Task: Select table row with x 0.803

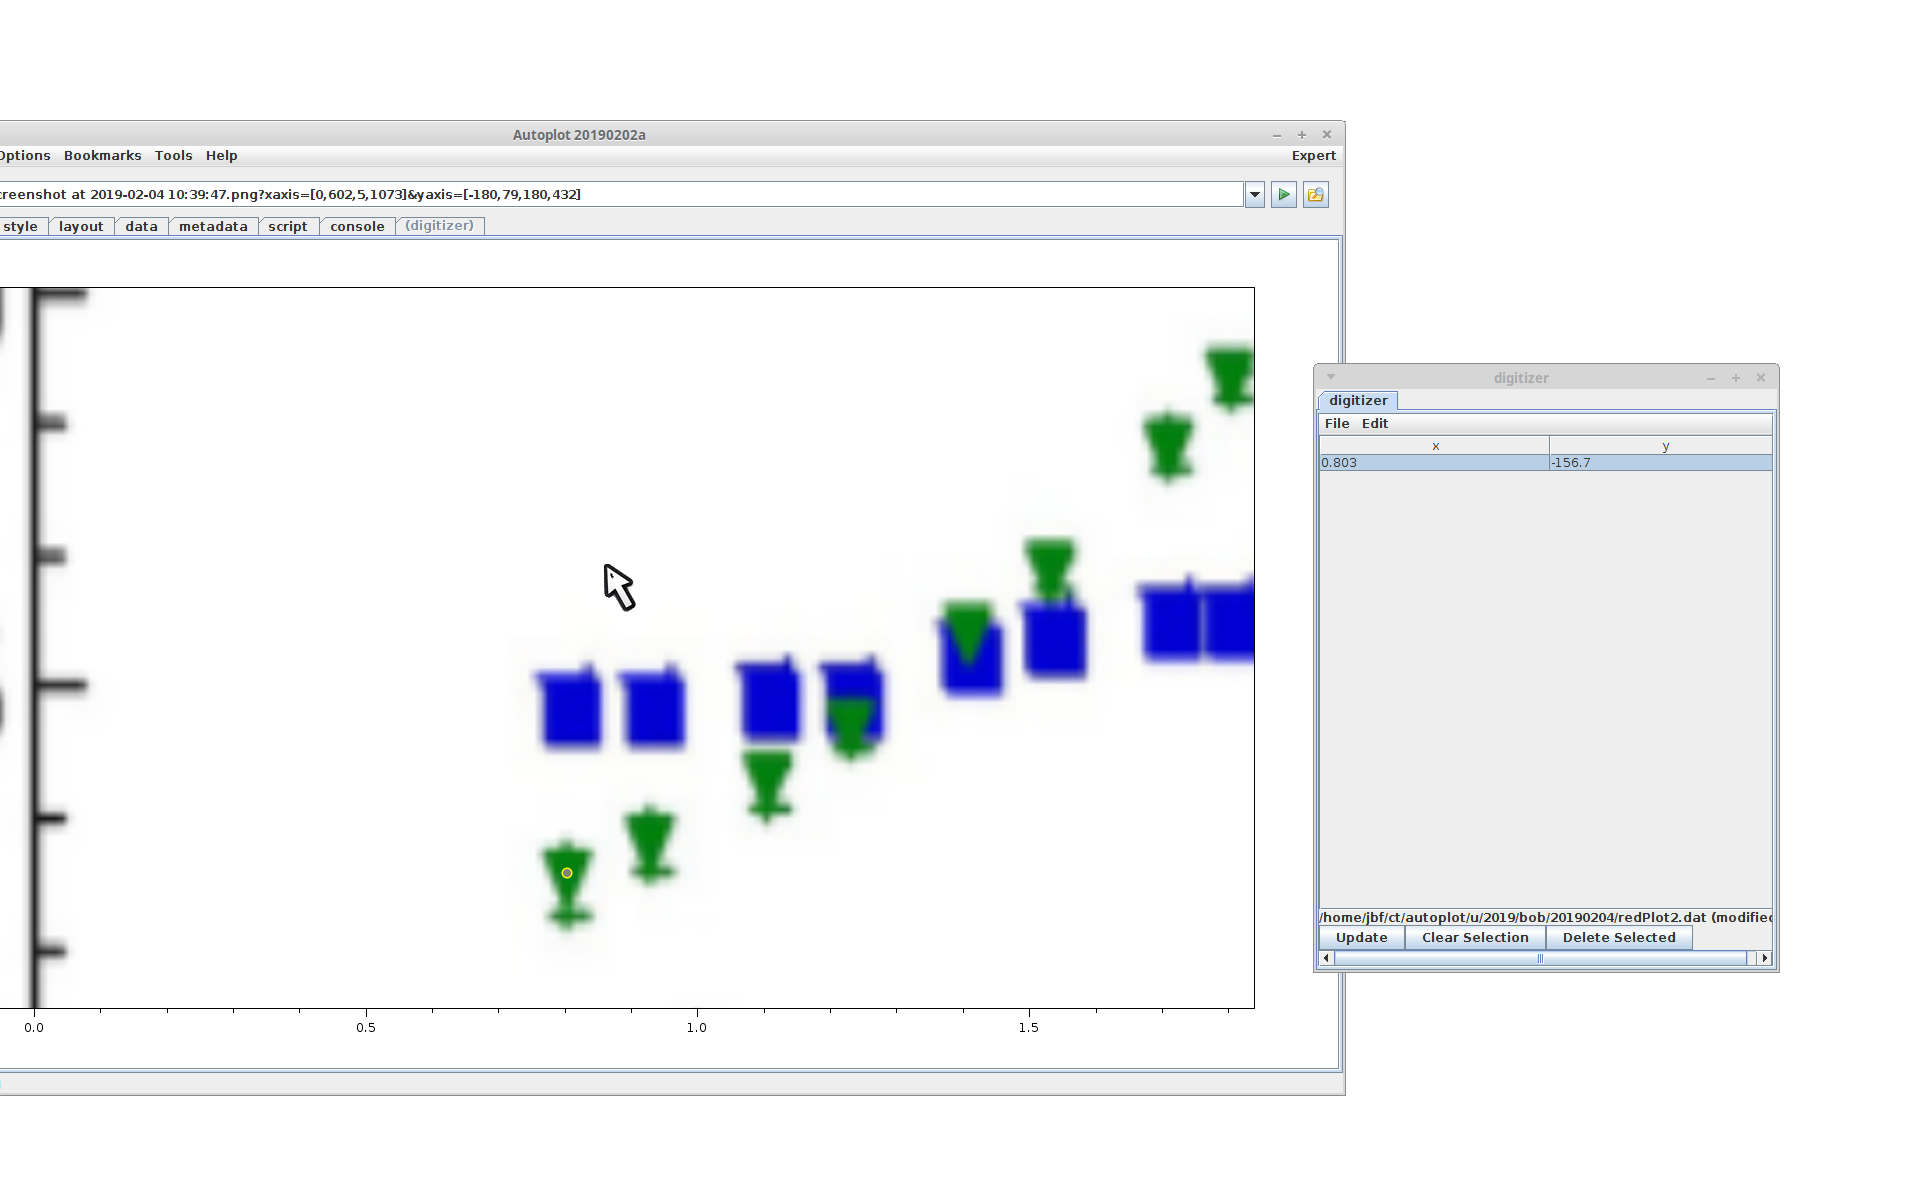Action: coord(1434,463)
